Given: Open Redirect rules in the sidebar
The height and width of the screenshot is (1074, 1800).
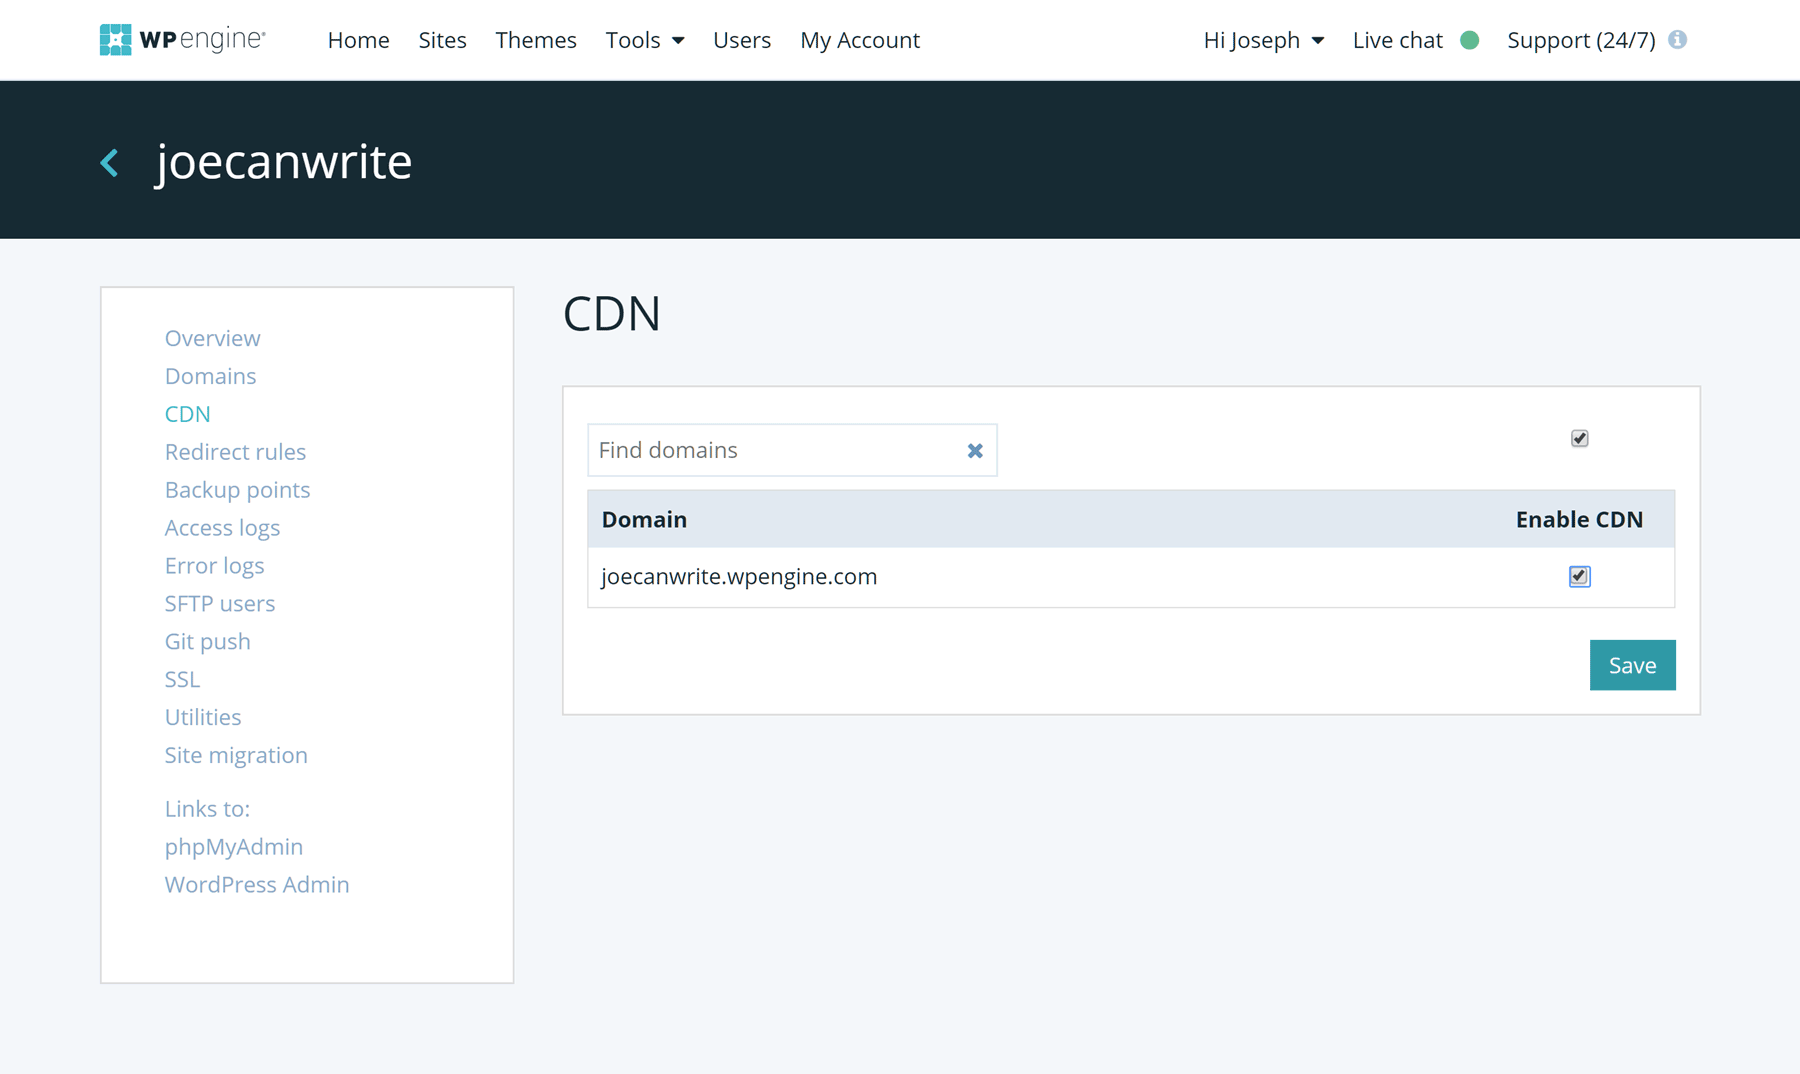Looking at the screenshot, I should (x=235, y=452).
